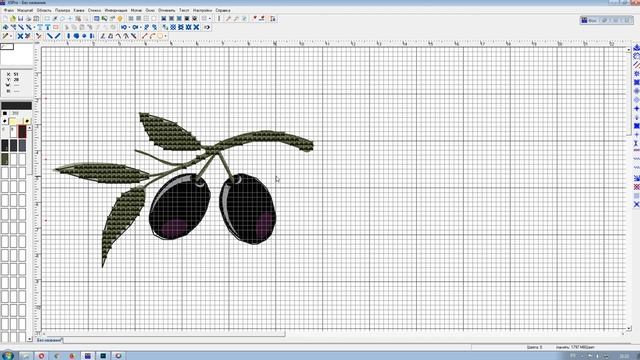Open the Стежок menu
640x360 pixels.
click(x=94, y=10)
